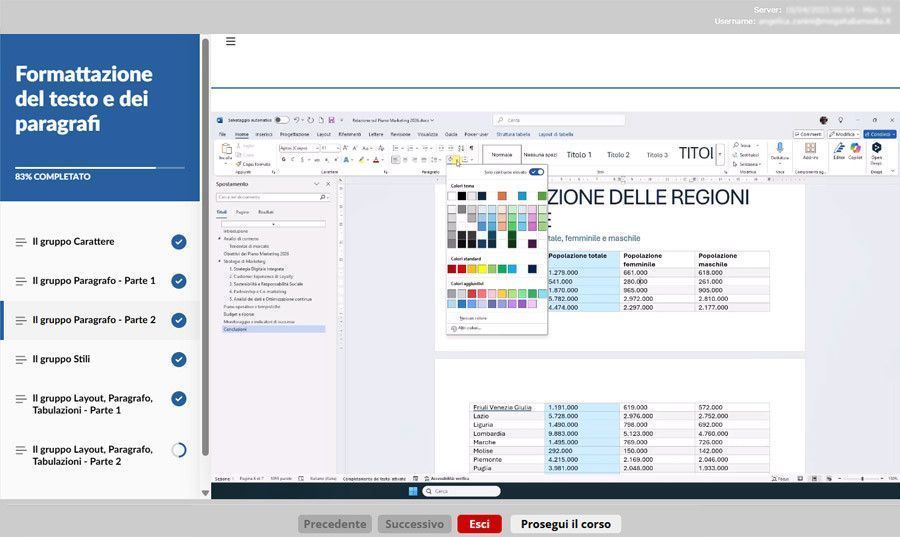Click the red Esci button
This screenshot has height=537, width=900.
[479, 524]
